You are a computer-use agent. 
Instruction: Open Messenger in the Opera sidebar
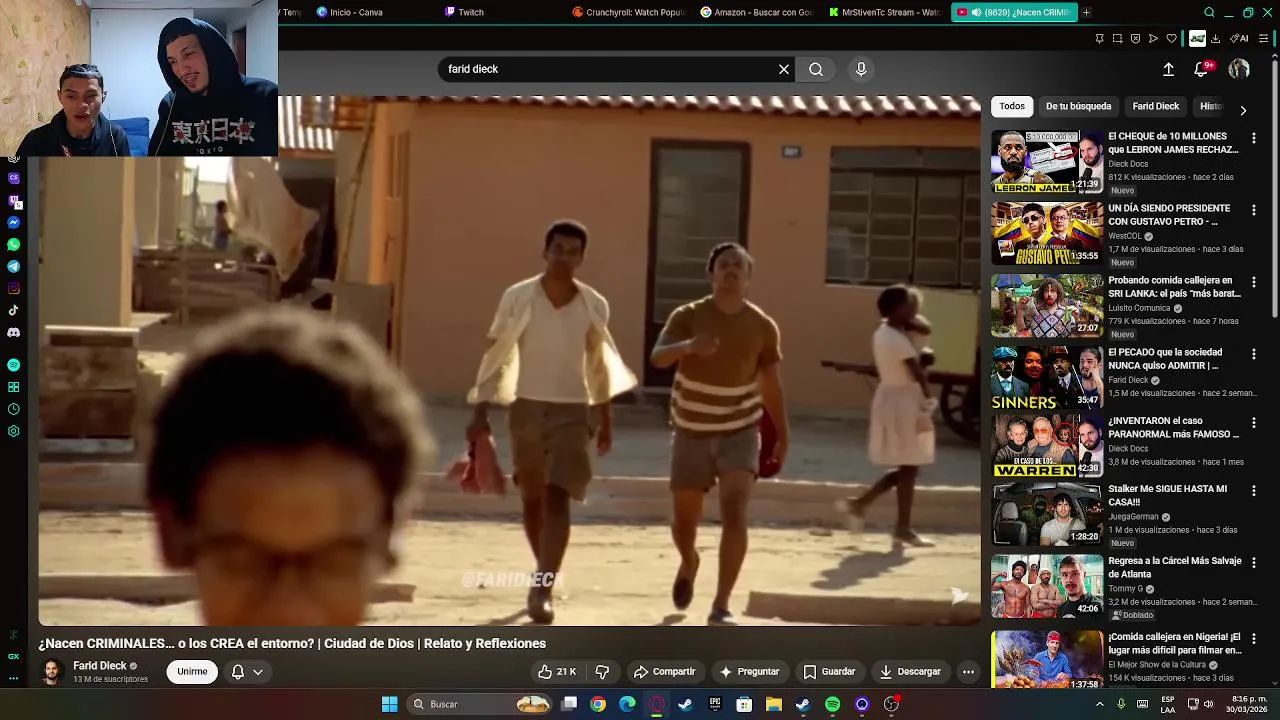(13, 222)
